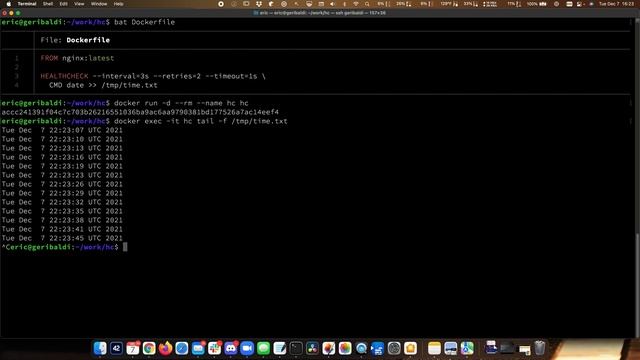Click the 22:23:45 UTC timestamp line
640x360 pixels.
62,238
